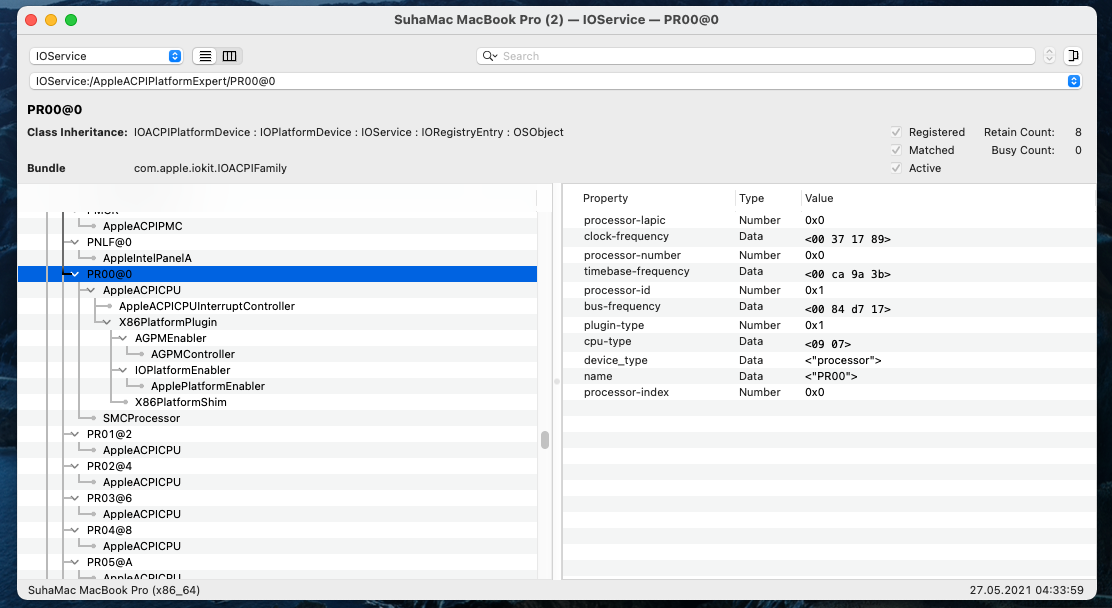Click the green full-screen window button
The height and width of the screenshot is (608, 1112).
click(71, 20)
